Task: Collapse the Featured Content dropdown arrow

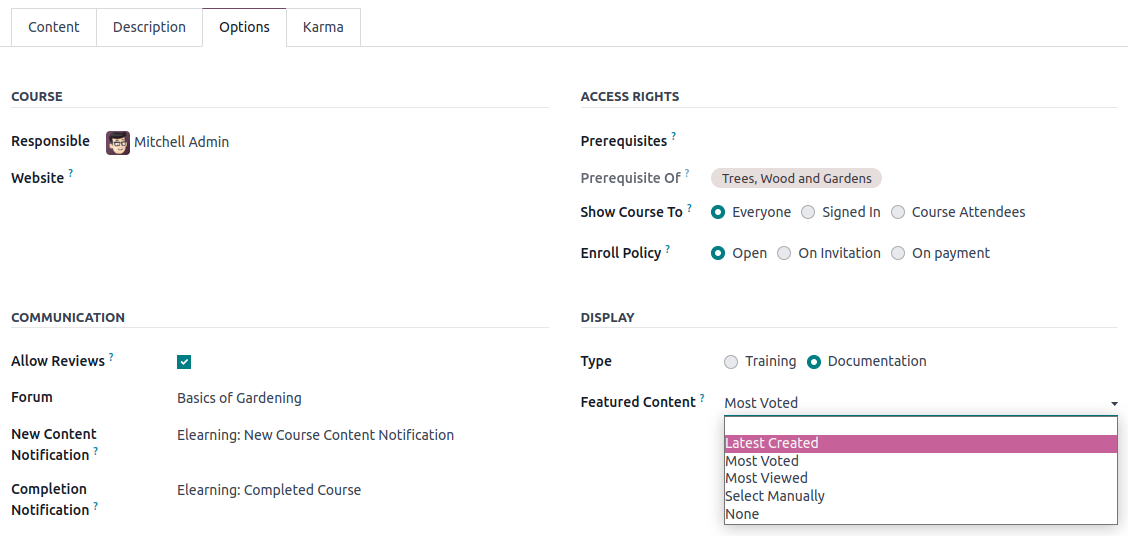Action: [x=1114, y=404]
